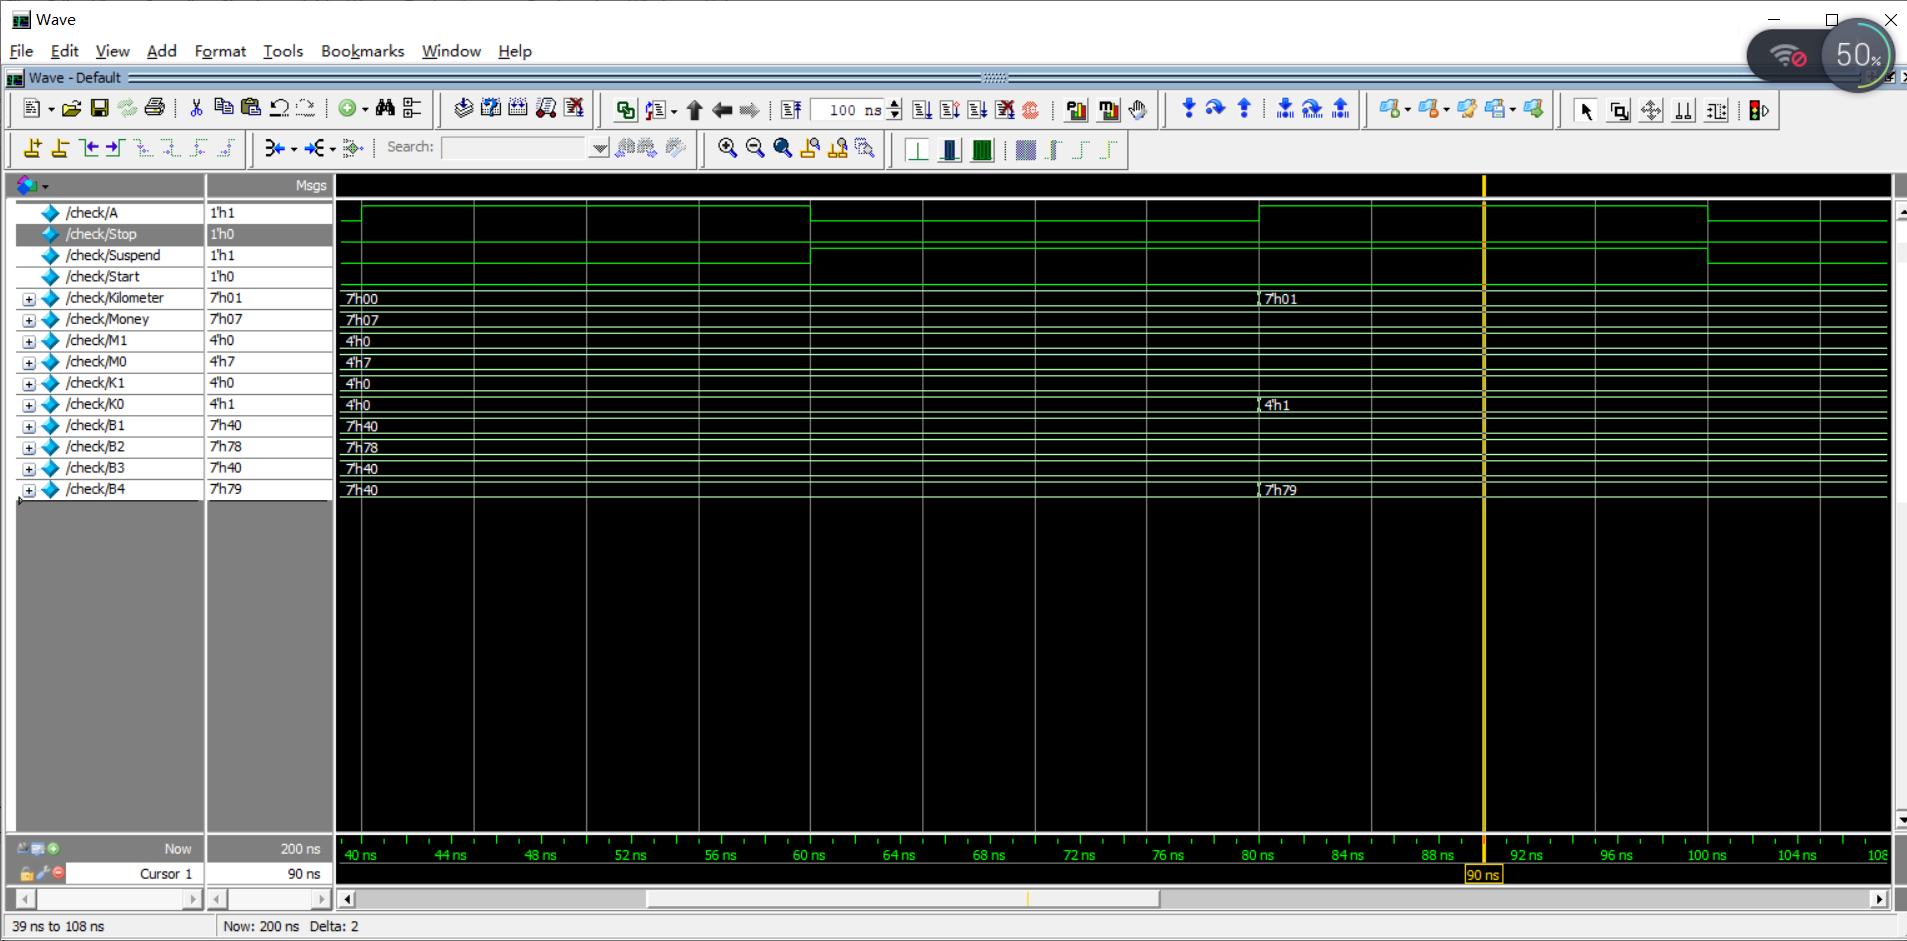Expand the /check/Money bus

click(x=29, y=320)
